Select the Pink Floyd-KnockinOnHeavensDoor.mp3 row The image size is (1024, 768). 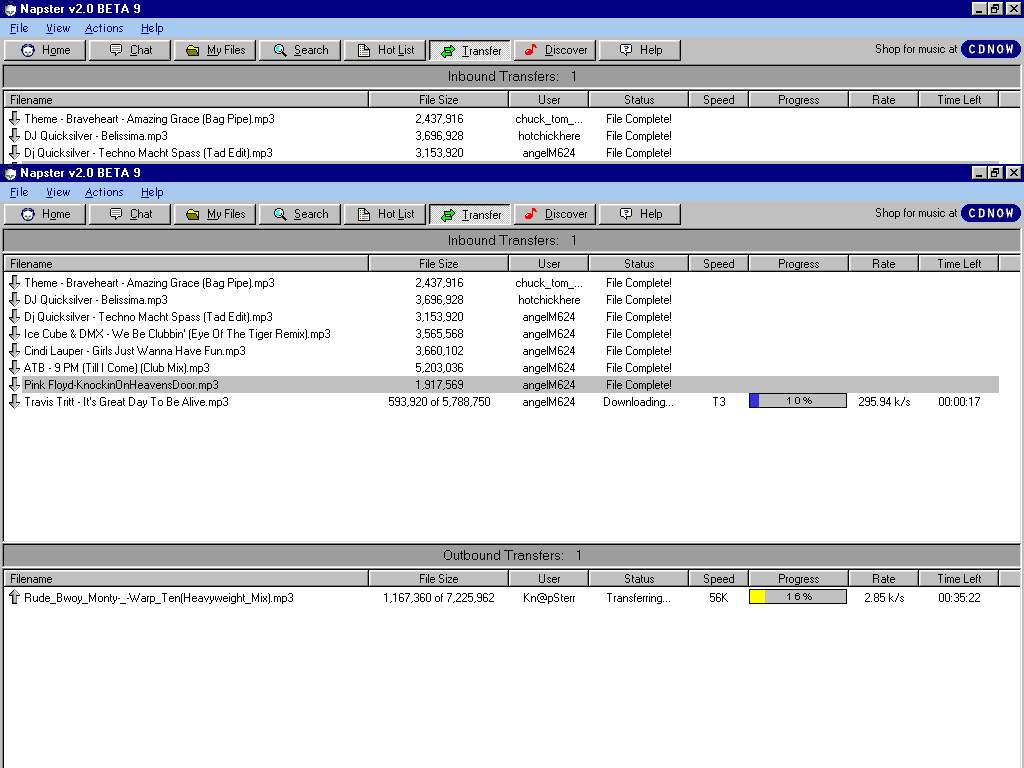(121, 385)
